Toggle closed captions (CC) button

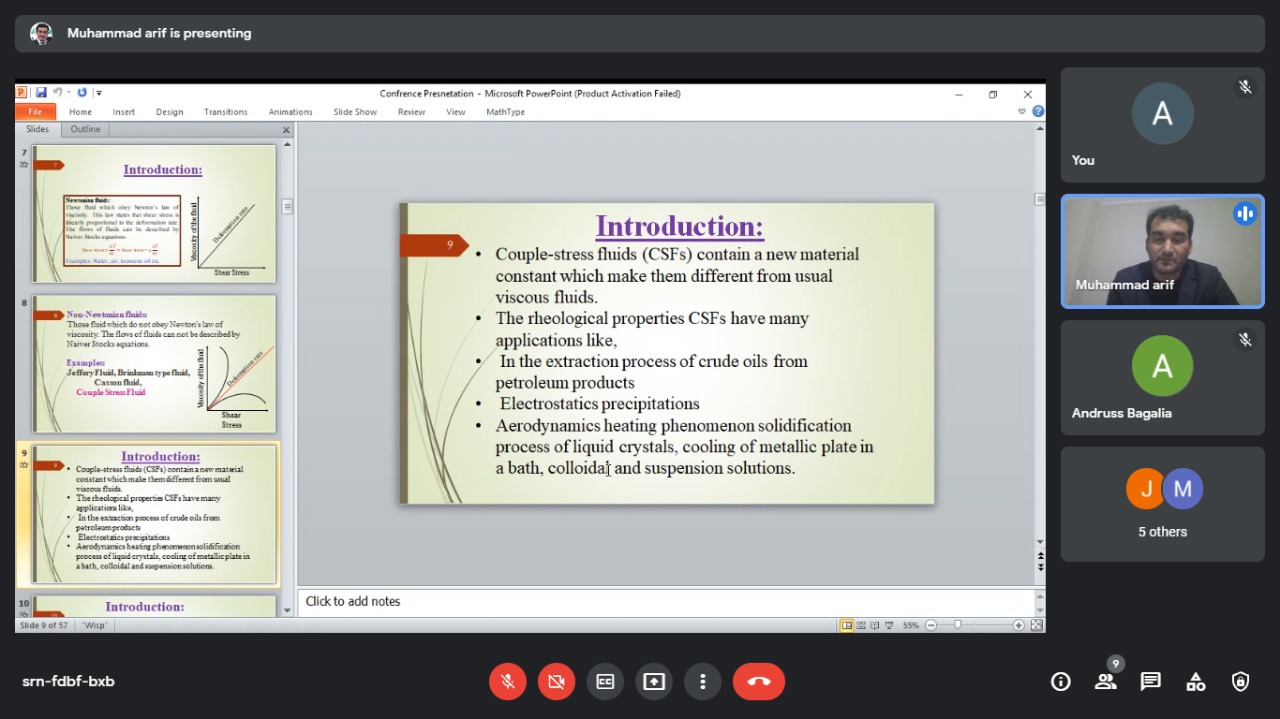tap(605, 681)
